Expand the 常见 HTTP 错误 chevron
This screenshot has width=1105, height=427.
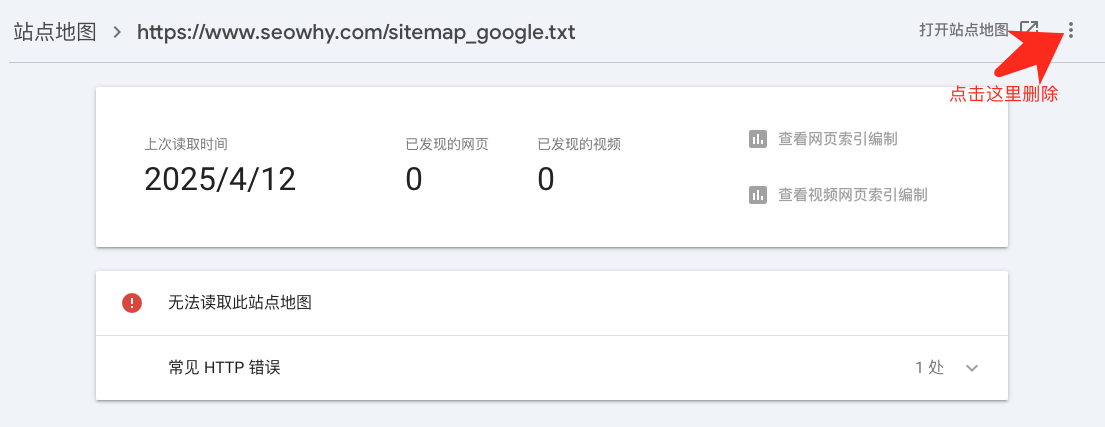tap(972, 367)
